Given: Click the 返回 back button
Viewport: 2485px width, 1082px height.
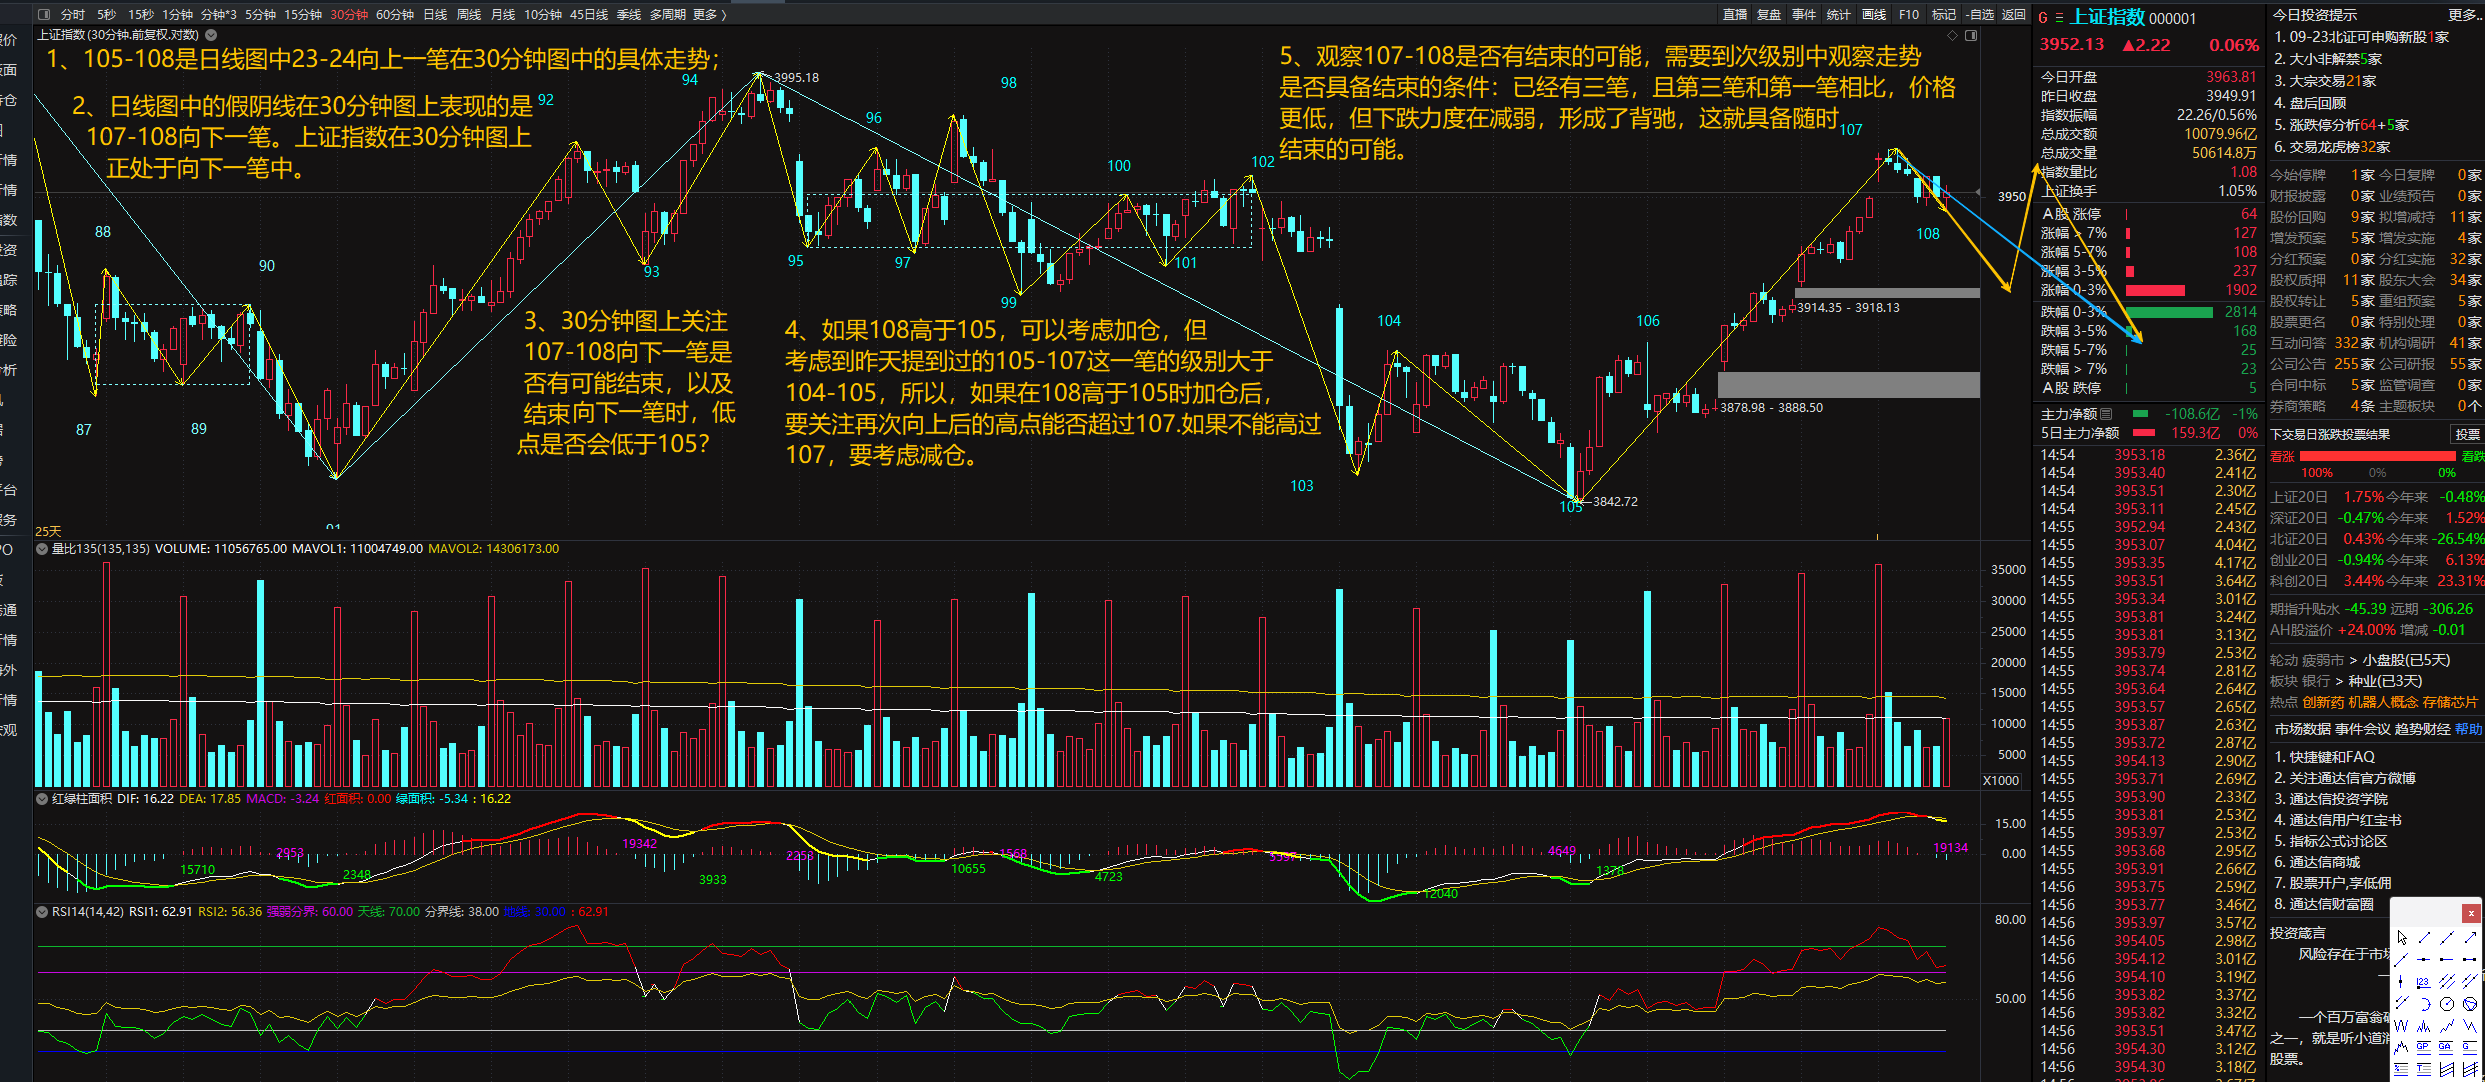Looking at the screenshot, I should pyautogui.click(x=2013, y=15).
